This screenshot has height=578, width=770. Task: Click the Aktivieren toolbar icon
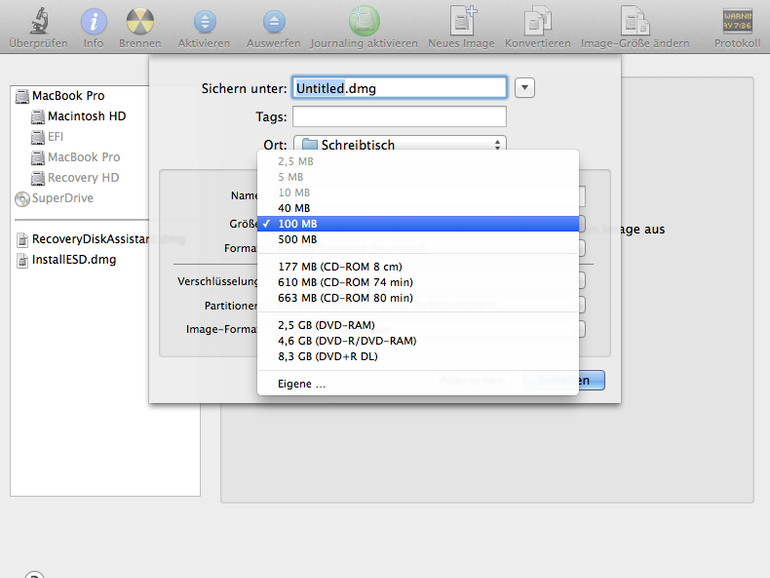click(205, 22)
